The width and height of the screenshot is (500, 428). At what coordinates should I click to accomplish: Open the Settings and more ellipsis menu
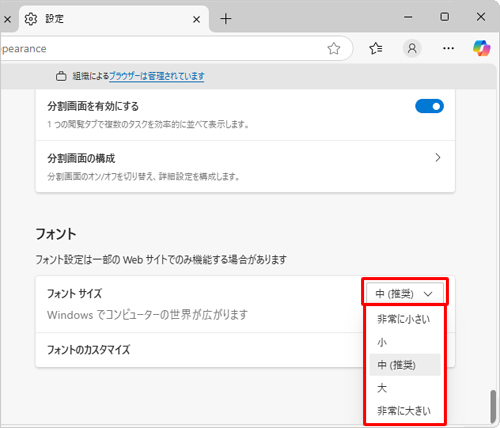point(448,49)
